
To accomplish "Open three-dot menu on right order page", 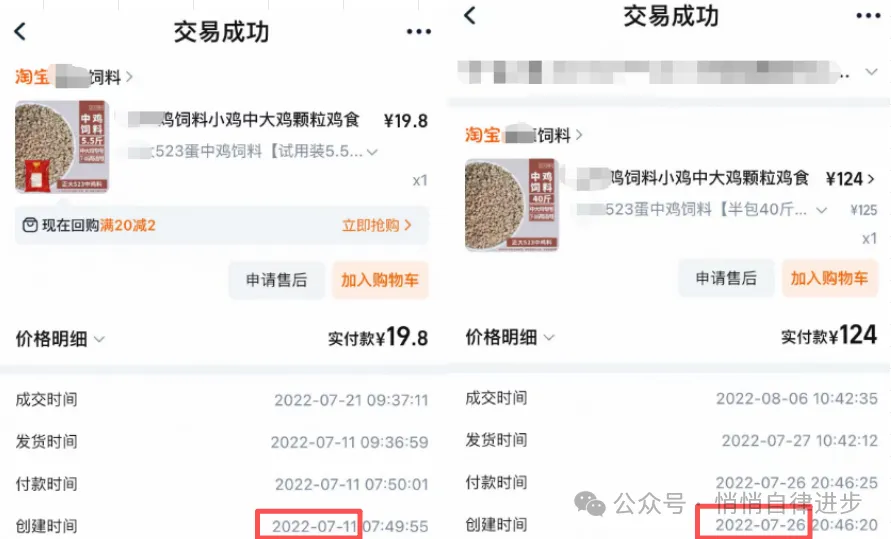I will pyautogui.click(x=868, y=16).
